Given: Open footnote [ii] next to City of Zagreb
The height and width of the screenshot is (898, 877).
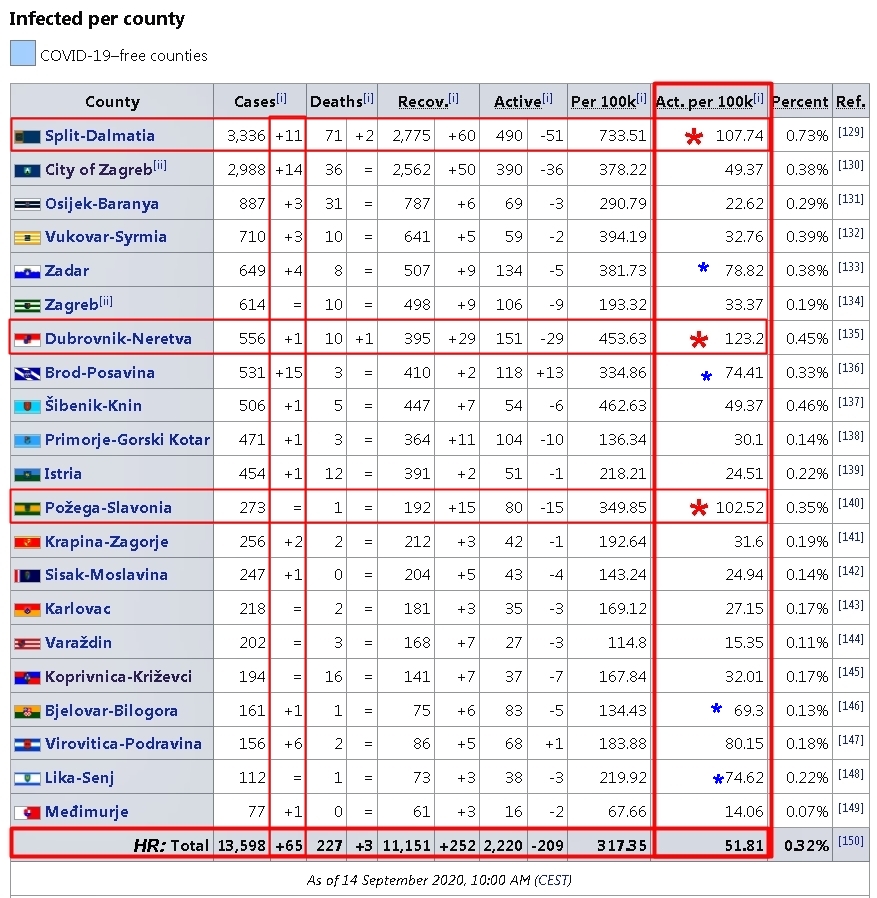Looking at the screenshot, I should (160, 166).
